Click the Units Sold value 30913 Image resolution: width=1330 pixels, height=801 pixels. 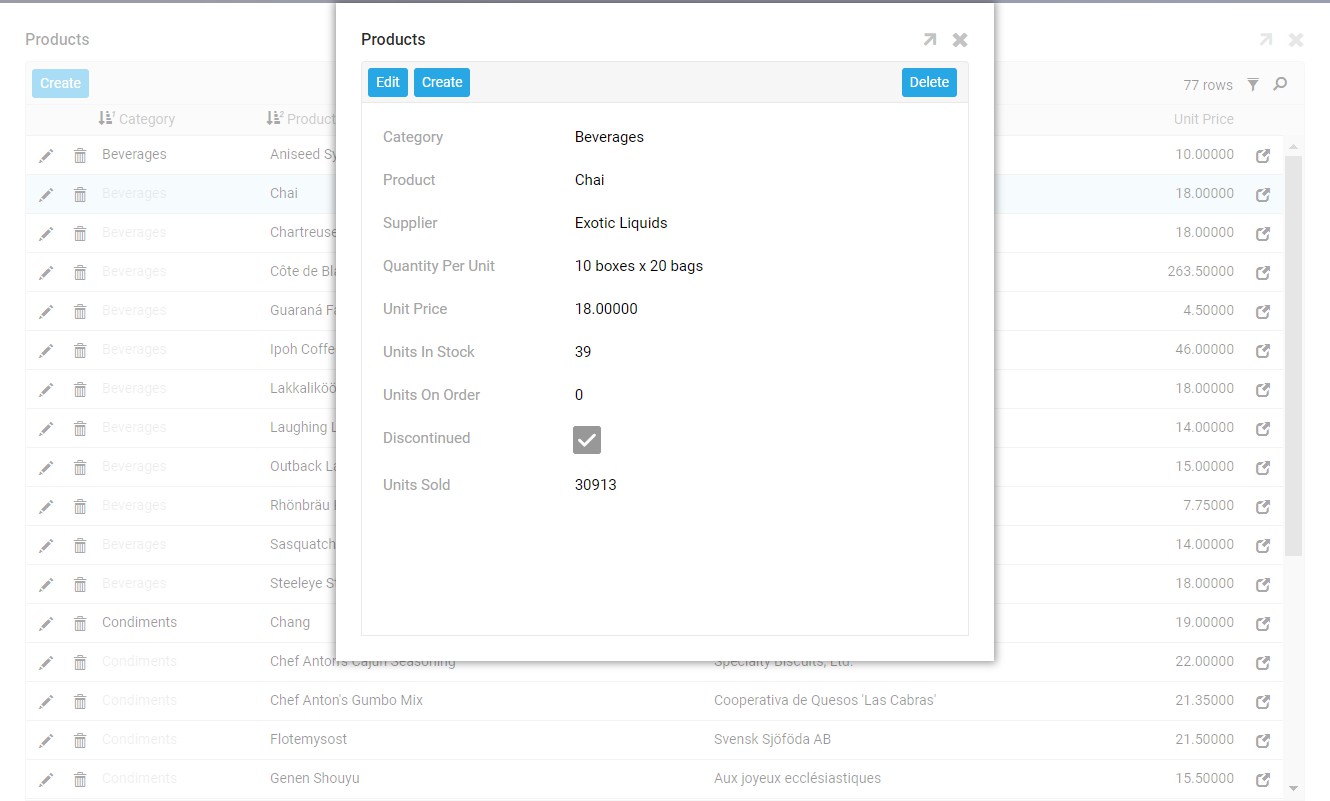596,485
